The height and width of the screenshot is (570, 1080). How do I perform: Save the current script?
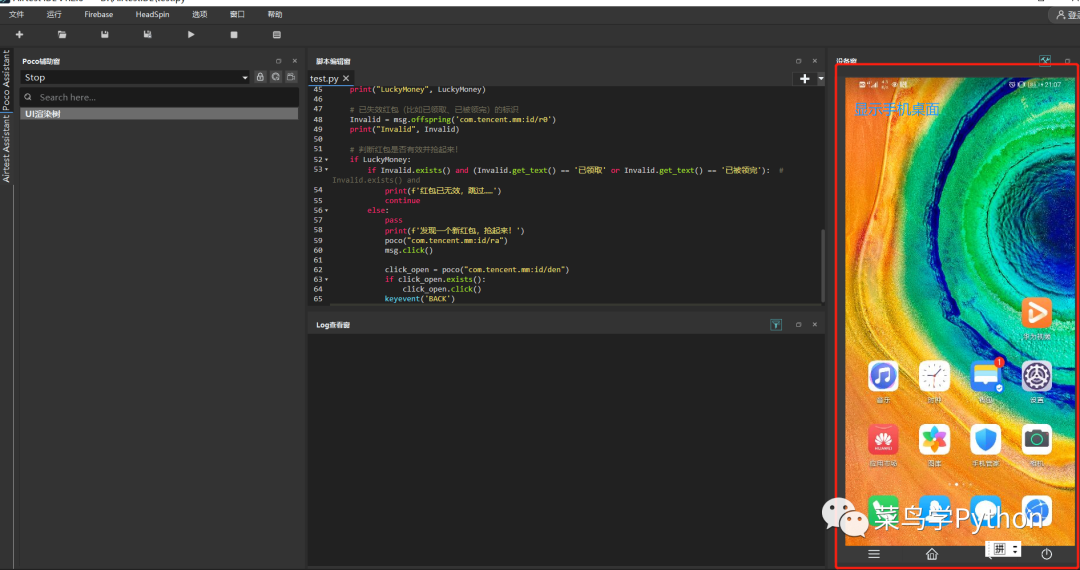pos(105,34)
